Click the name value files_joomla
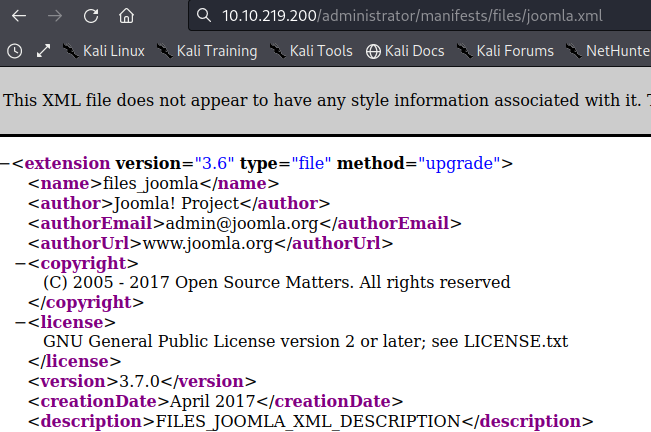The height and width of the screenshot is (432, 651). pyautogui.click(x=151, y=183)
